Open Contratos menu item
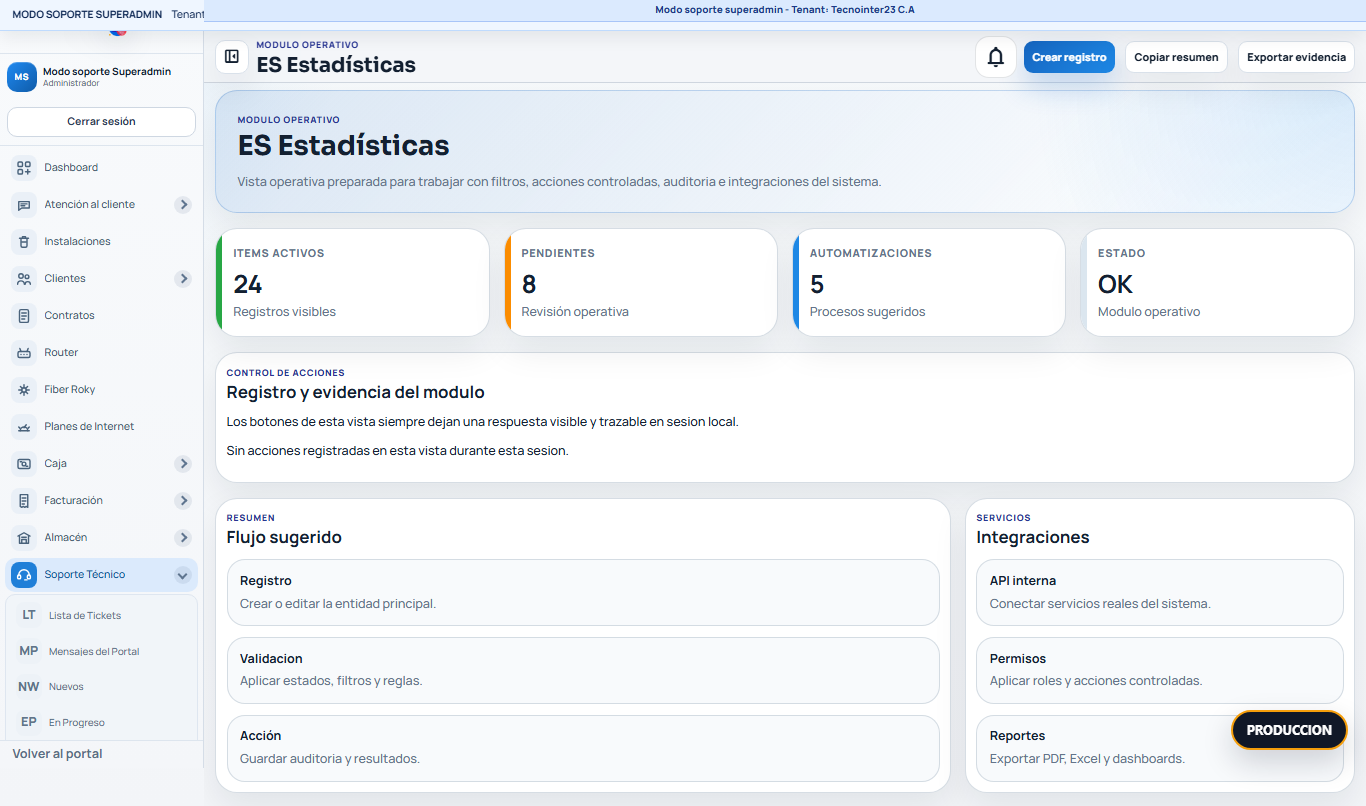 101,316
